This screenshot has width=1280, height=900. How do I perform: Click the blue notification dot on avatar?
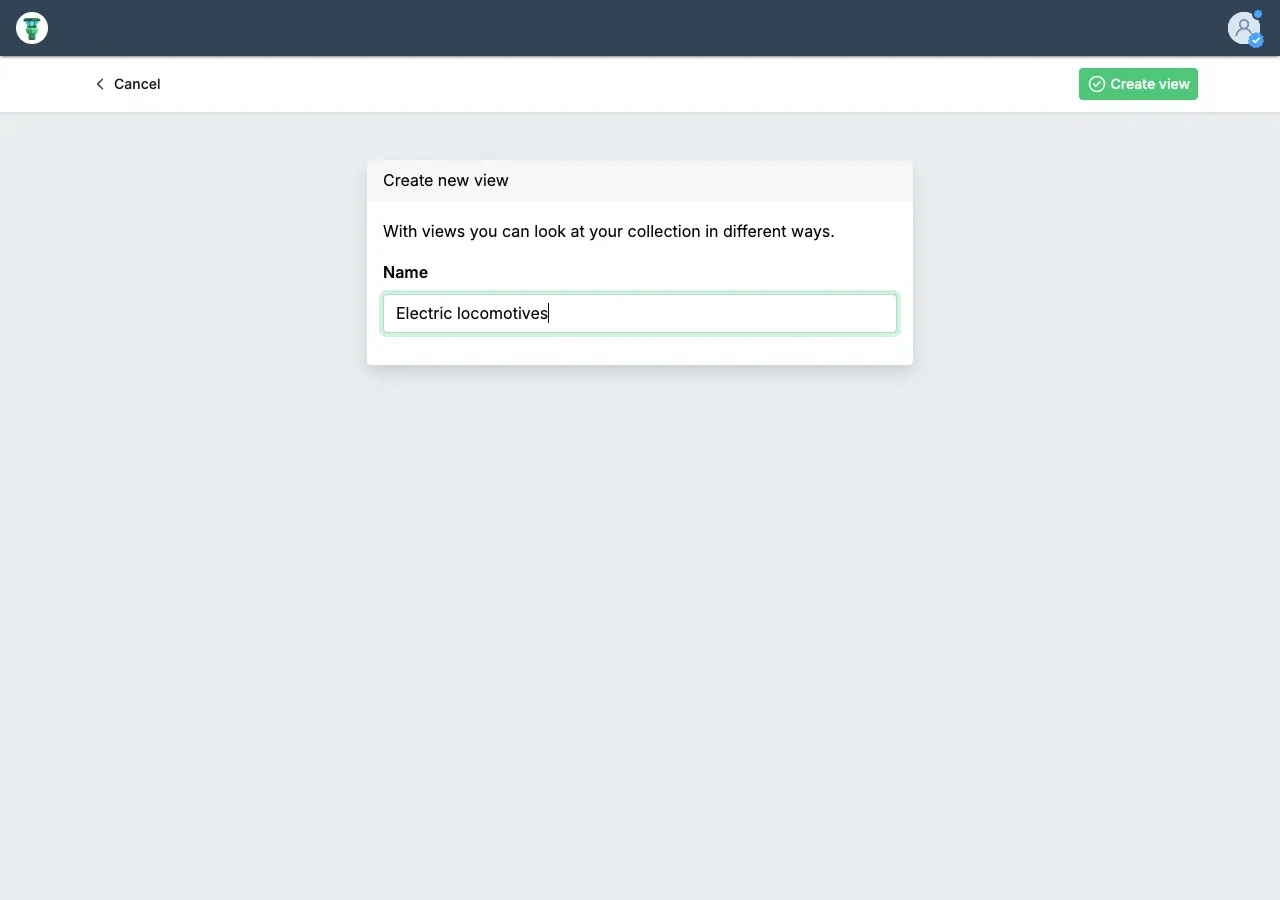coord(1257,15)
